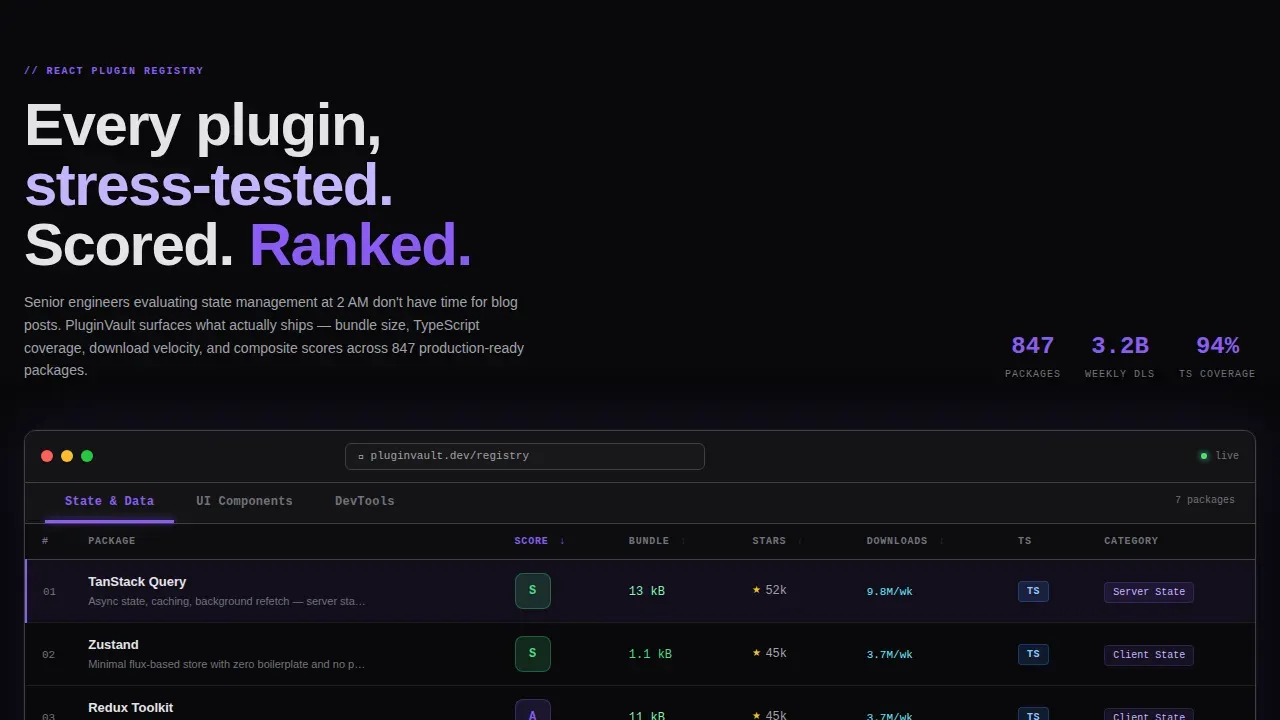Viewport: 1280px width, 720px height.
Task: Click the 'live' status label
Action: pyautogui.click(x=1227, y=456)
